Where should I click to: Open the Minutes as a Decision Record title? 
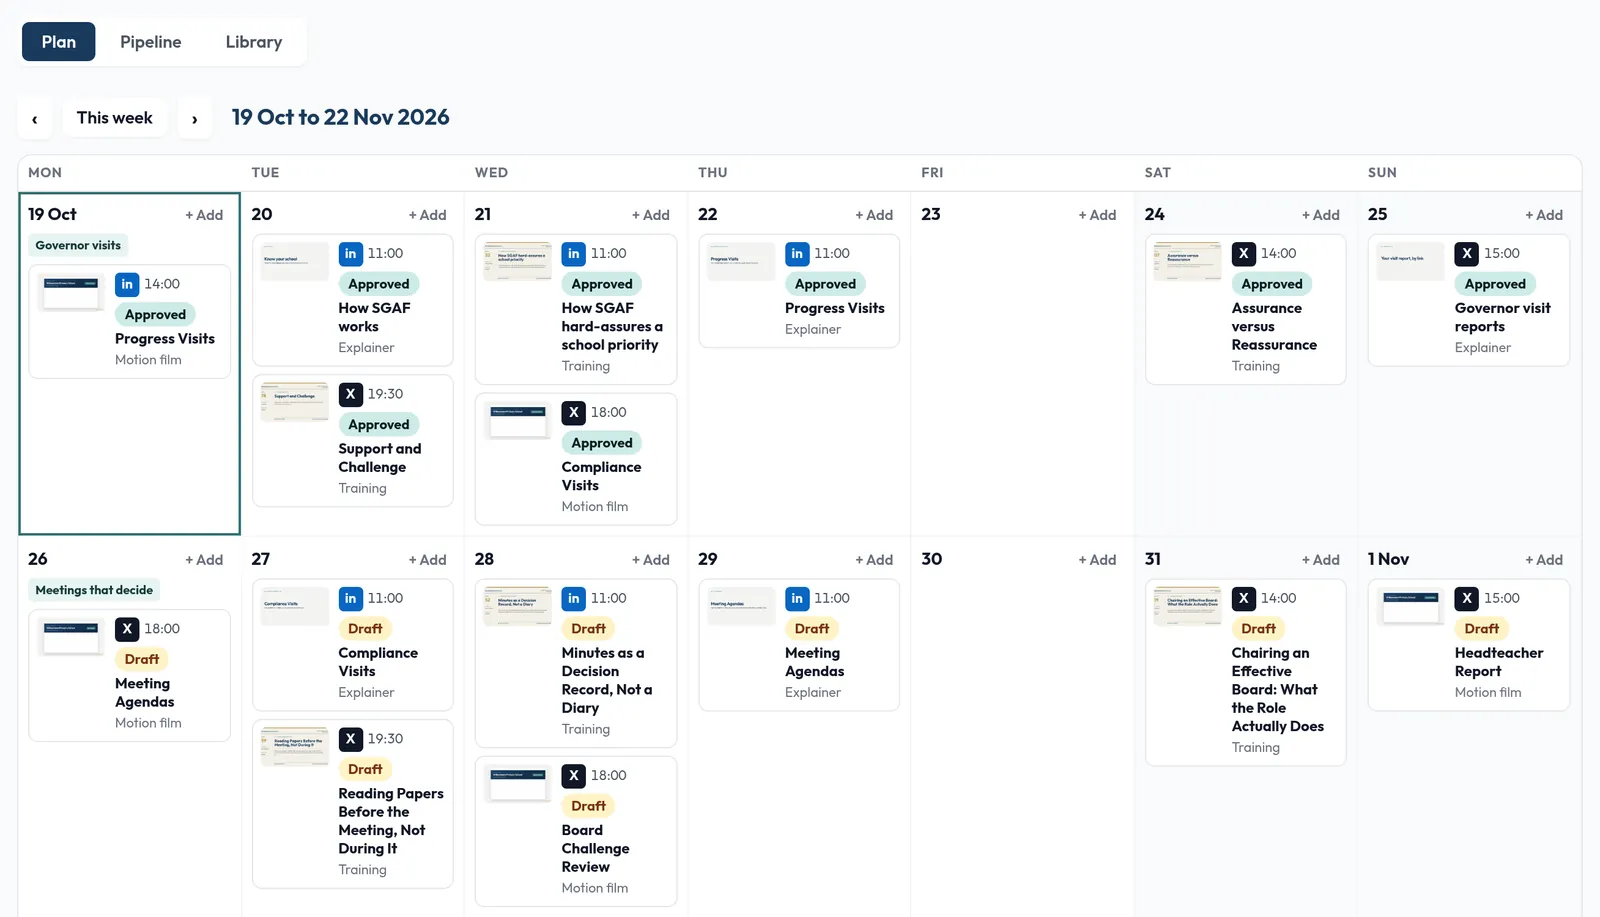[x=607, y=680]
